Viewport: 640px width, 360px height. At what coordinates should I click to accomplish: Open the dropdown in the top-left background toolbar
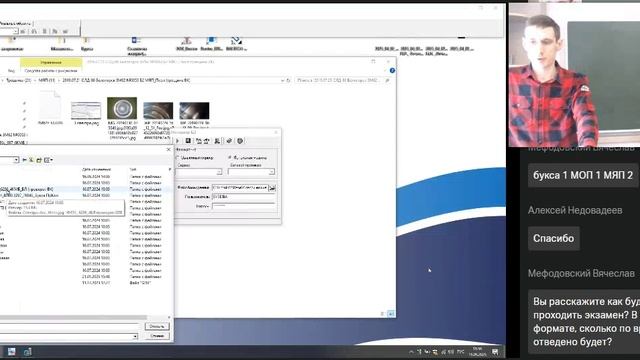pyautogui.click(x=16, y=31)
